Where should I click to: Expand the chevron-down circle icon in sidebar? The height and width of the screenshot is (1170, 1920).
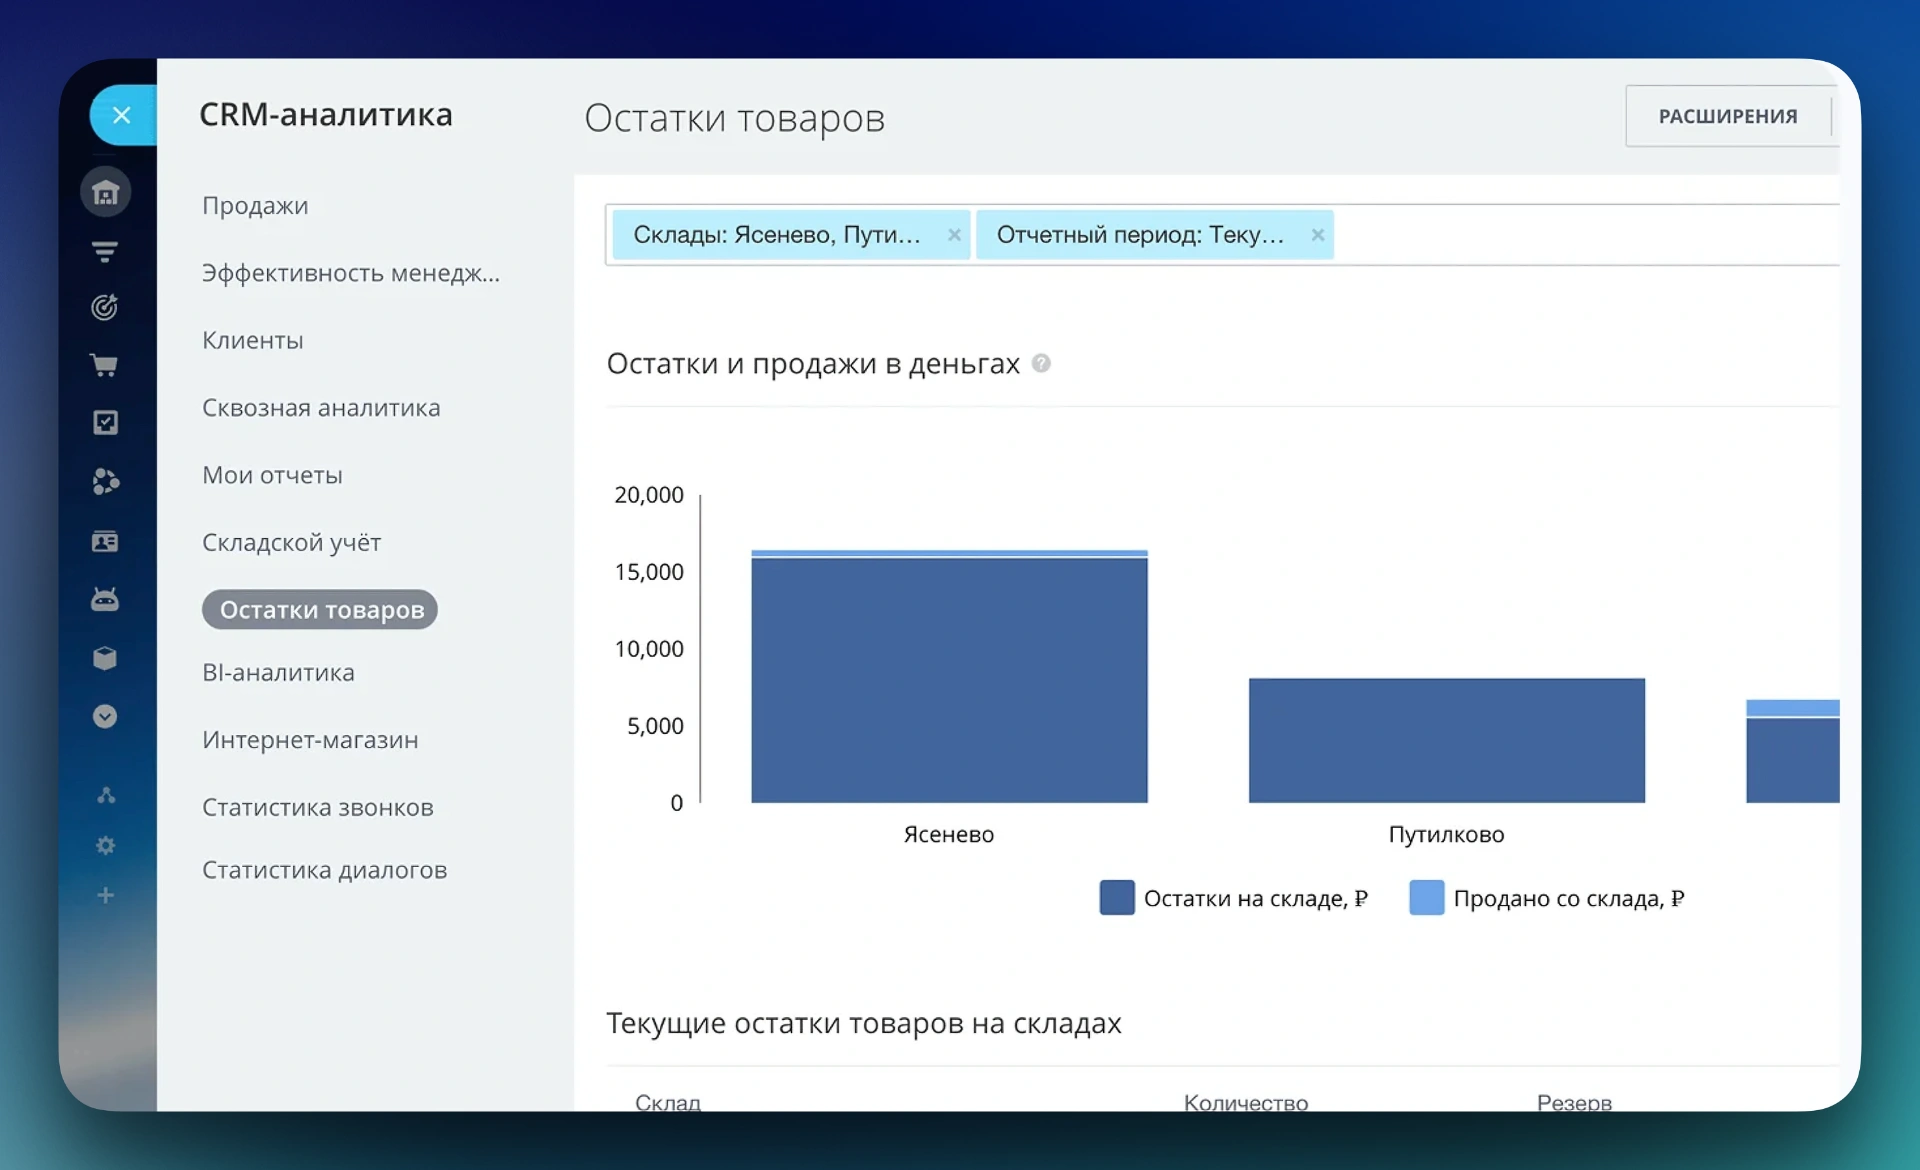[x=105, y=715]
